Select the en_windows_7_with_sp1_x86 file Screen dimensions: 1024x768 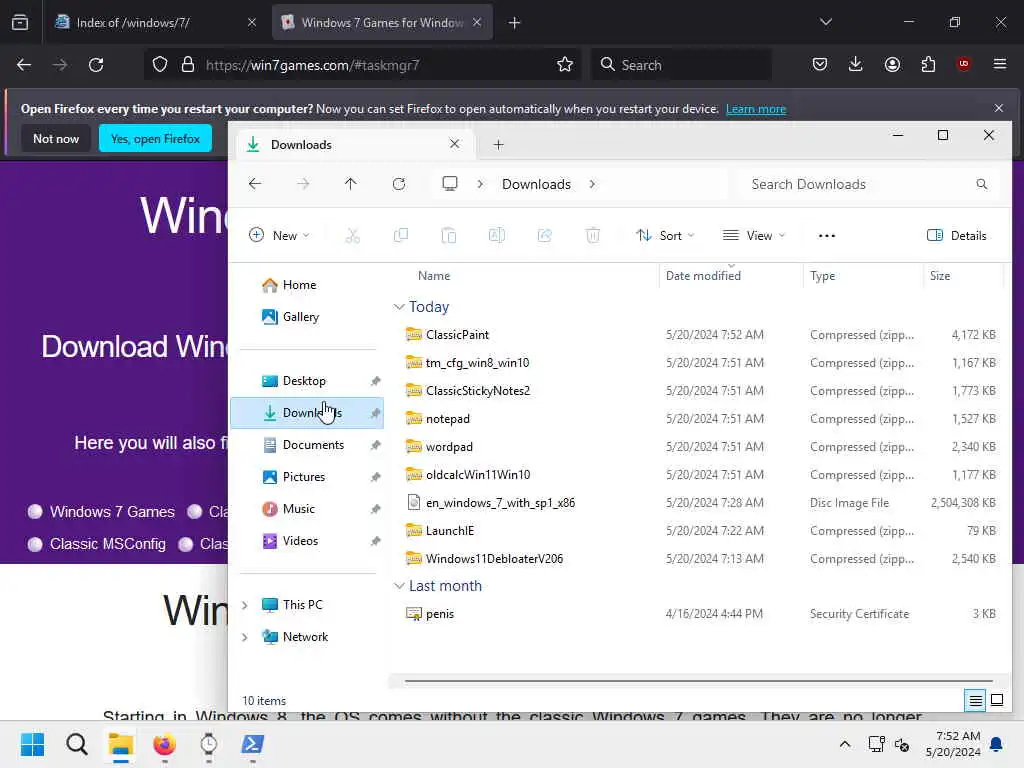(500, 503)
